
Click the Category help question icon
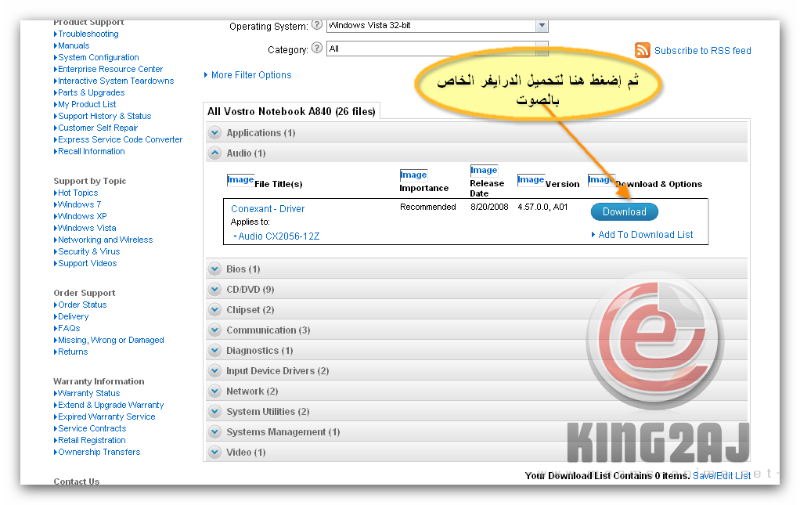tap(317, 48)
